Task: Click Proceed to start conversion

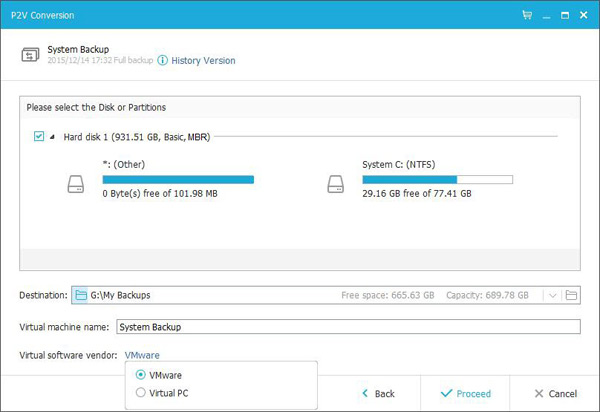Action: (466, 394)
